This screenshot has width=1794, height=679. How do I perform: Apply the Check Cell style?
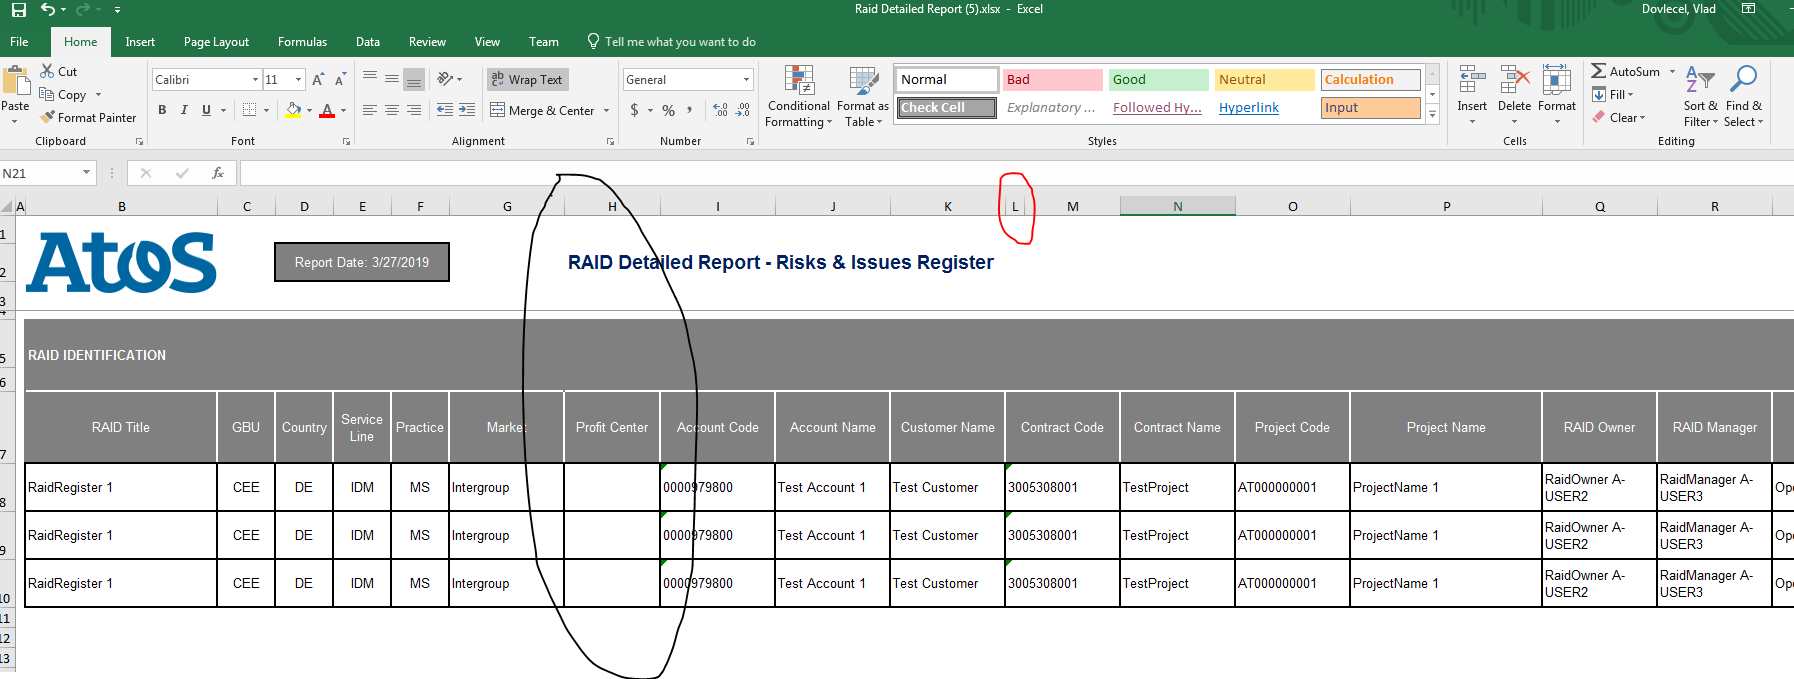(x=946, y=108)
